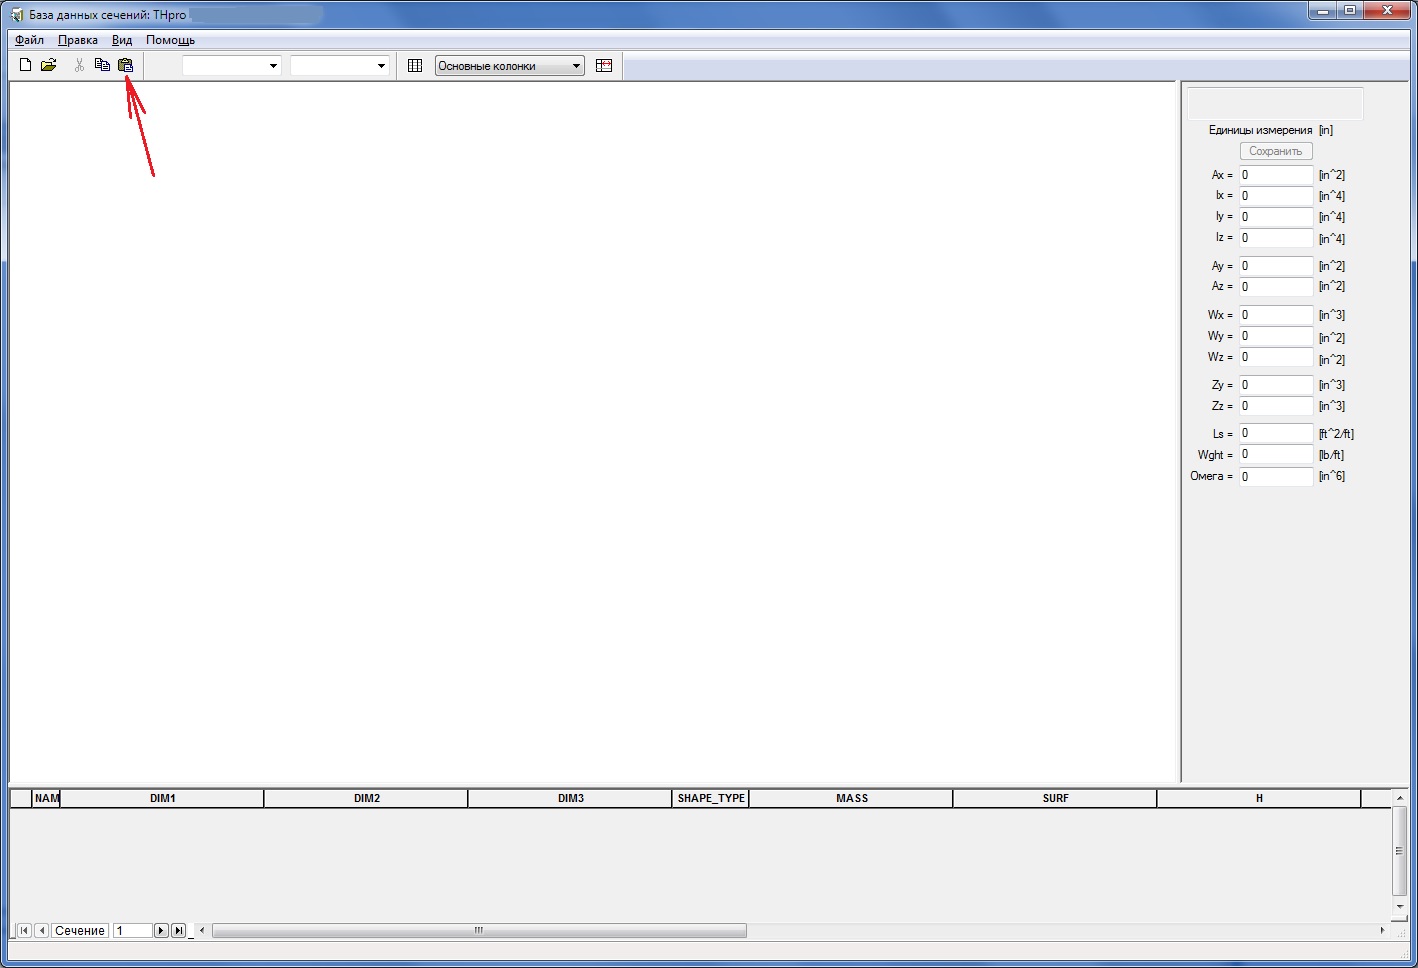Cut selection using the scissors icon
This screenshot has height=968, width=1418.
pos(79,65)
